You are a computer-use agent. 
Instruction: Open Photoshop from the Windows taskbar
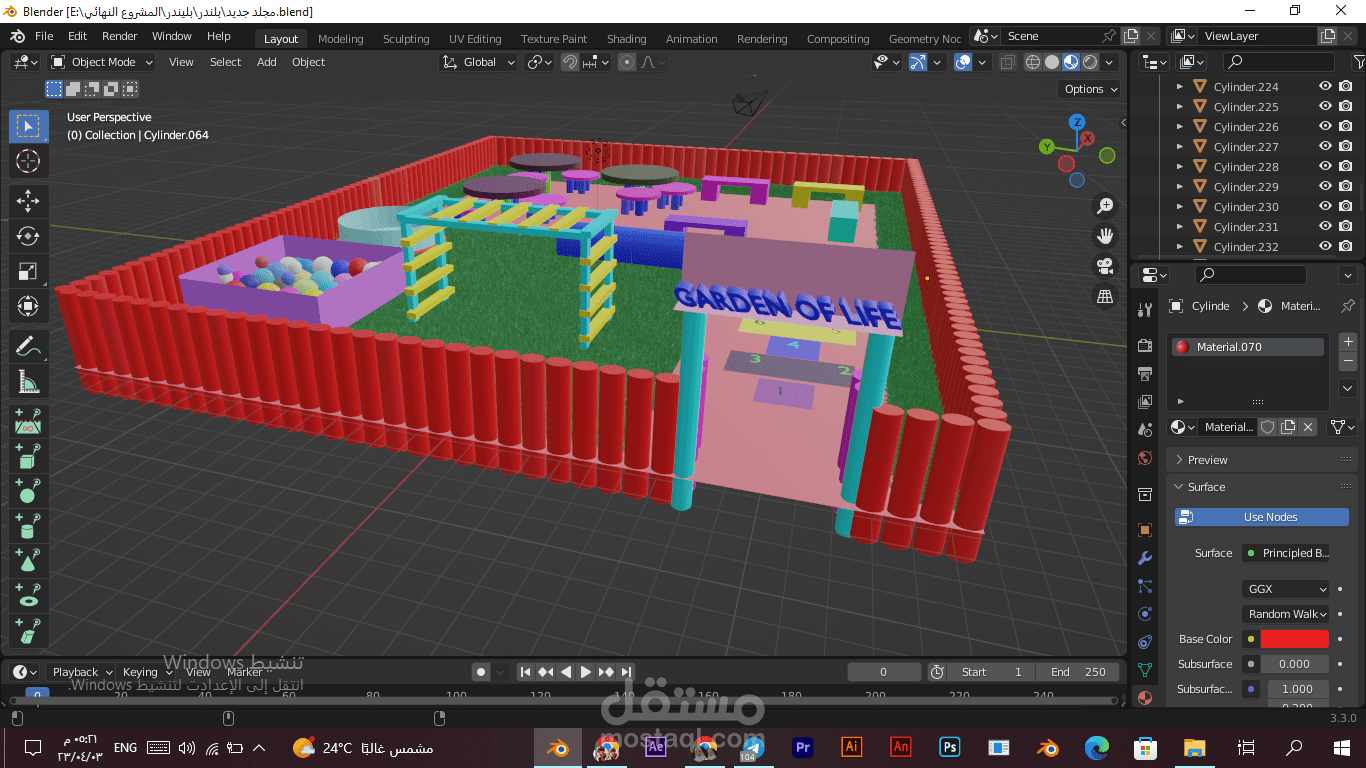pos(949,747)
